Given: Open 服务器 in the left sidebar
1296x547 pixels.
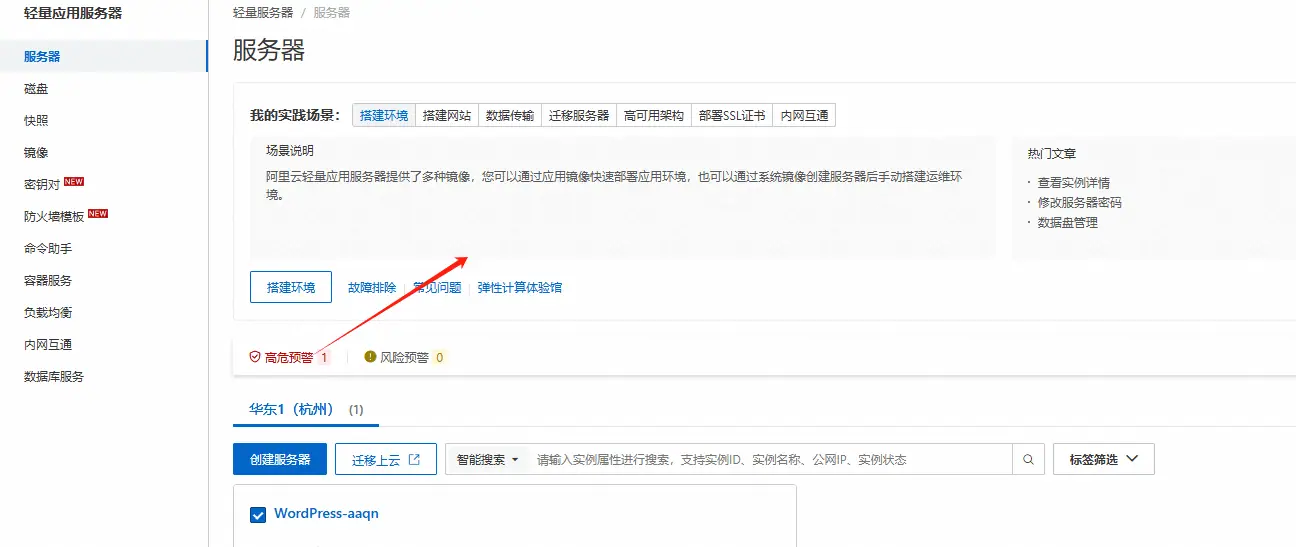Looking at the screenshot, I should click(104, 56).
